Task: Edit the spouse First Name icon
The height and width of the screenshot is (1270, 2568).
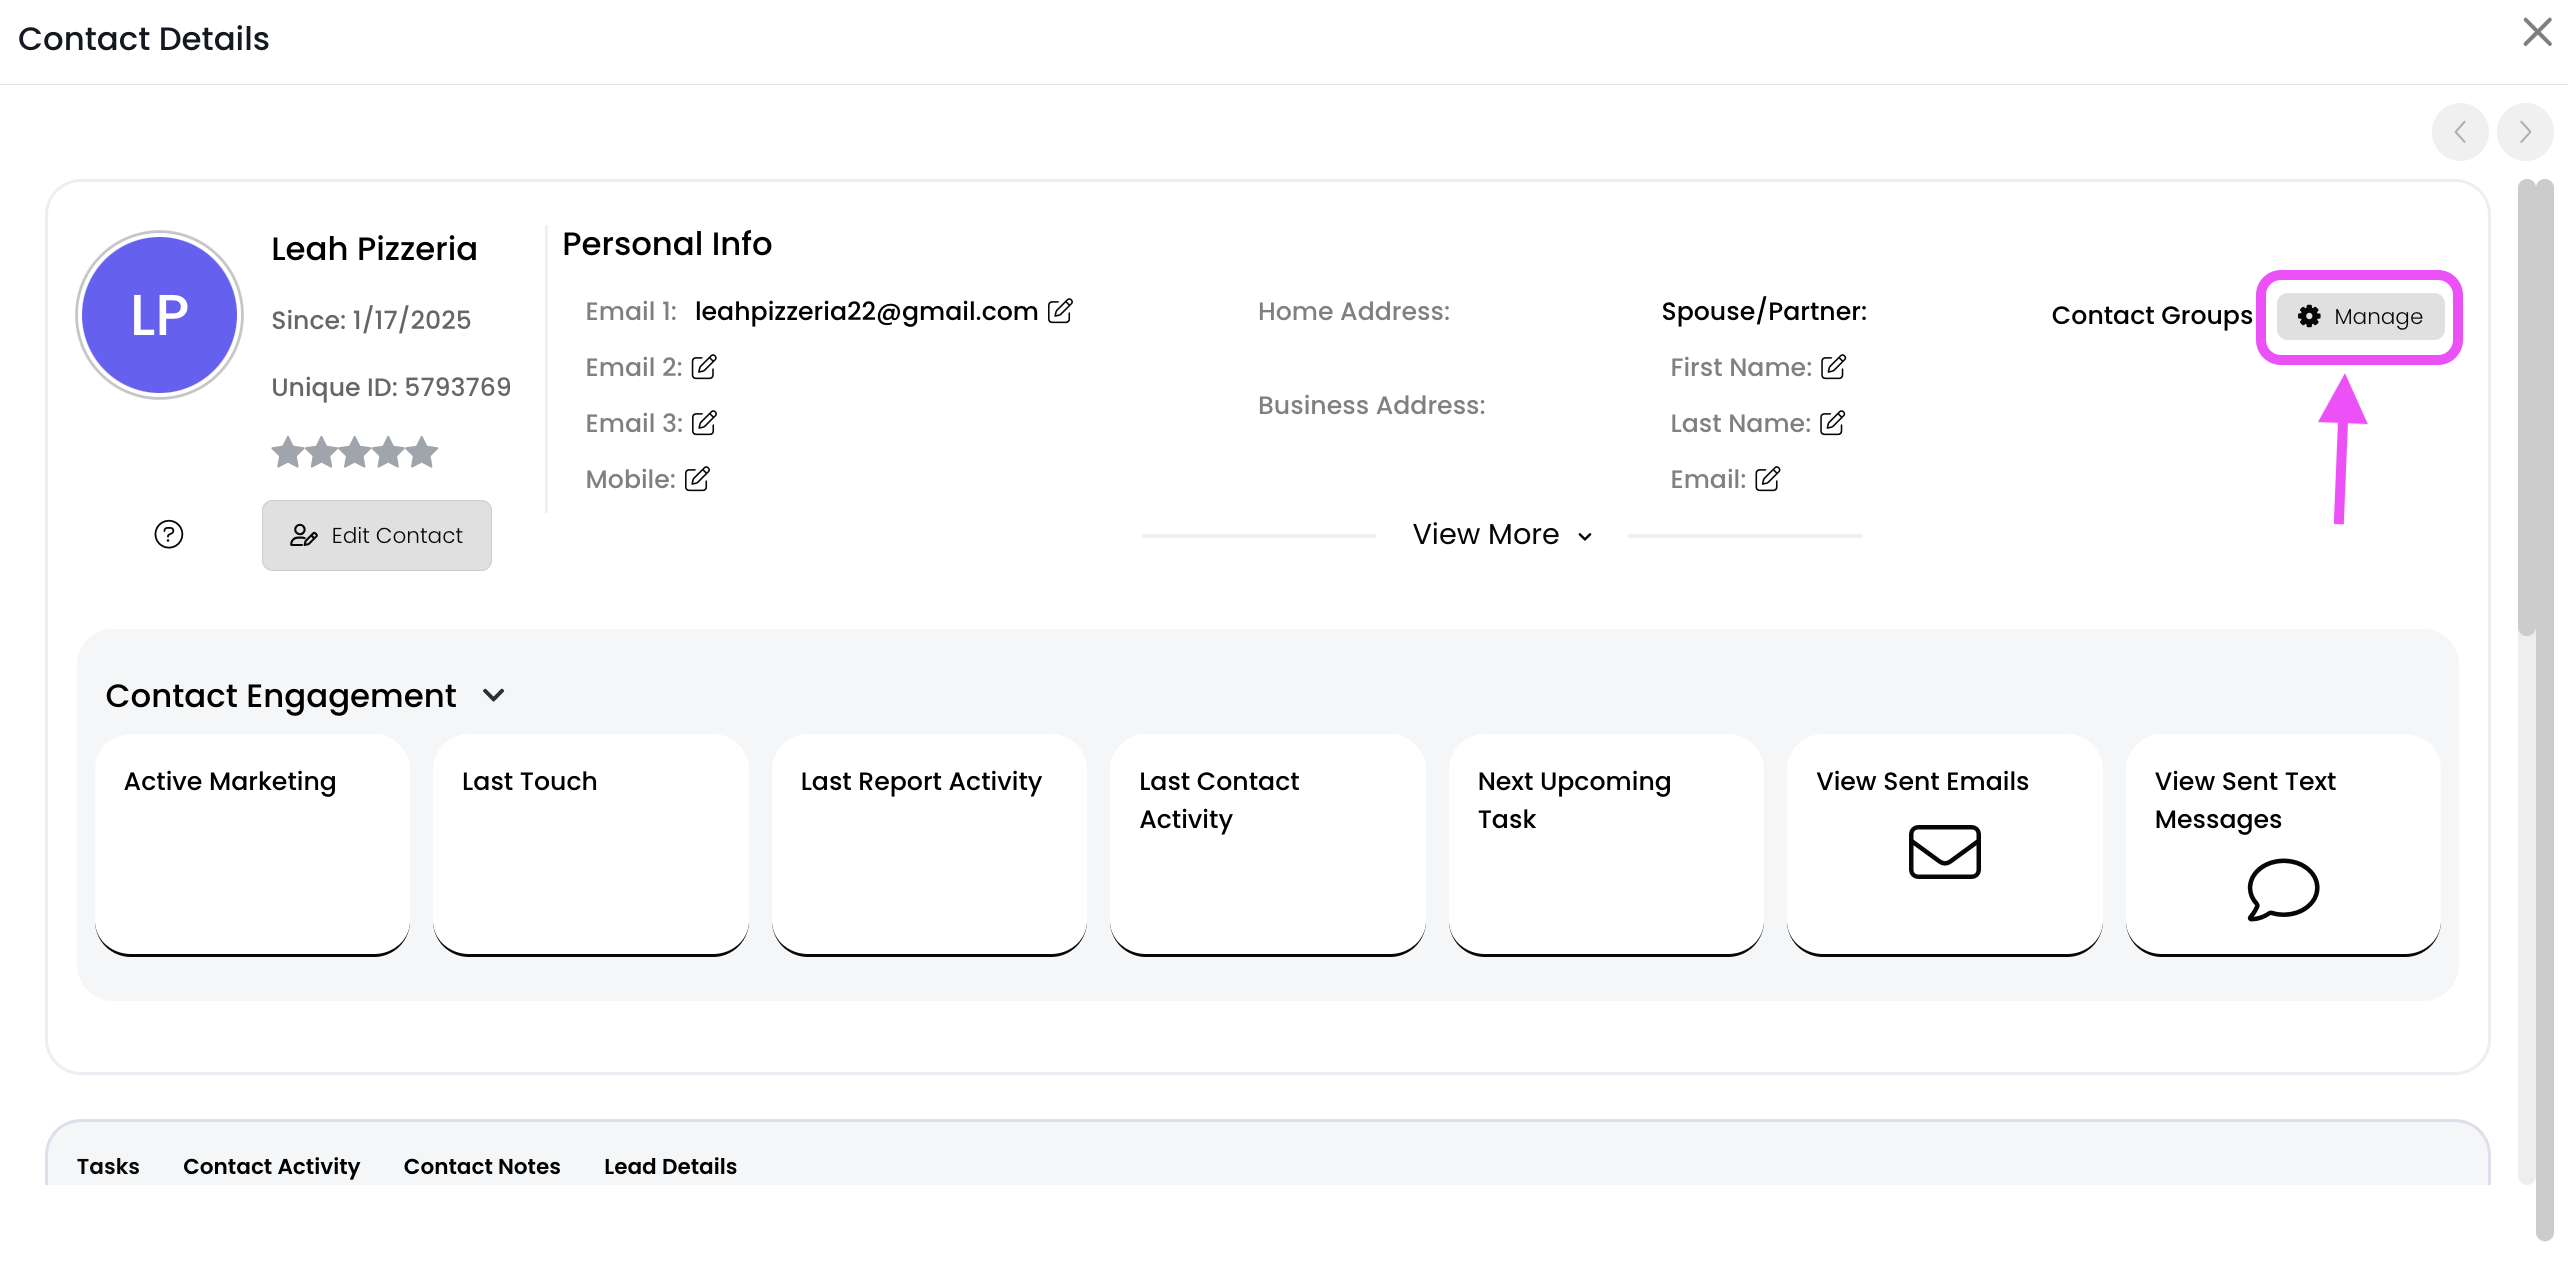Action: [x=1833, y=367]
